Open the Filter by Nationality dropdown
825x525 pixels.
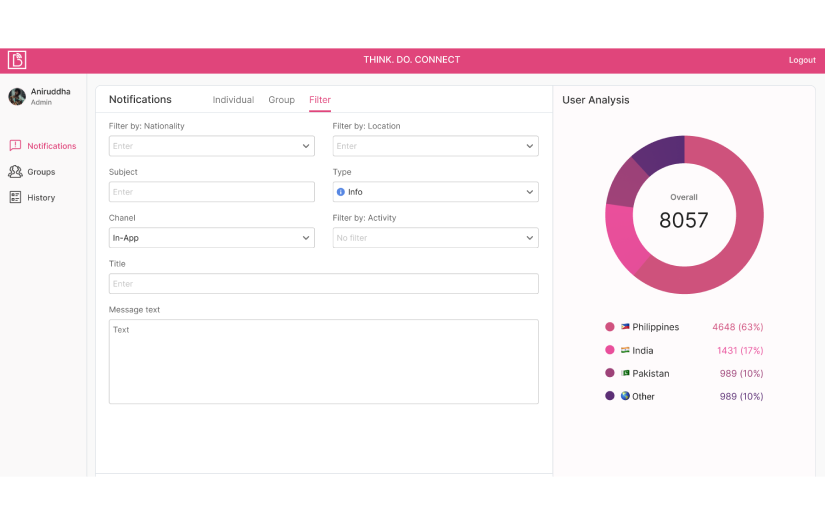(212, 146)
